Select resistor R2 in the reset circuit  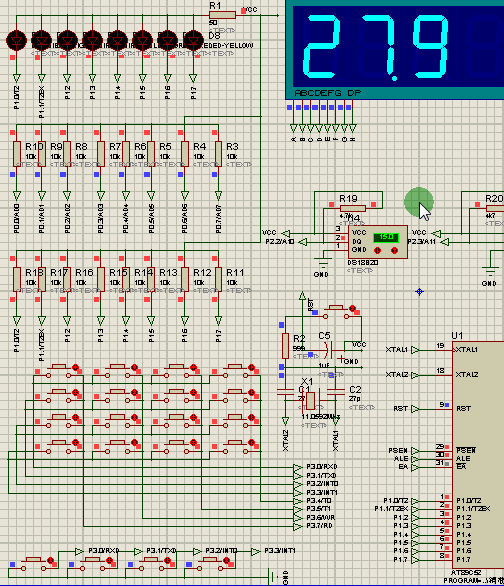click(x=285, y=346)
